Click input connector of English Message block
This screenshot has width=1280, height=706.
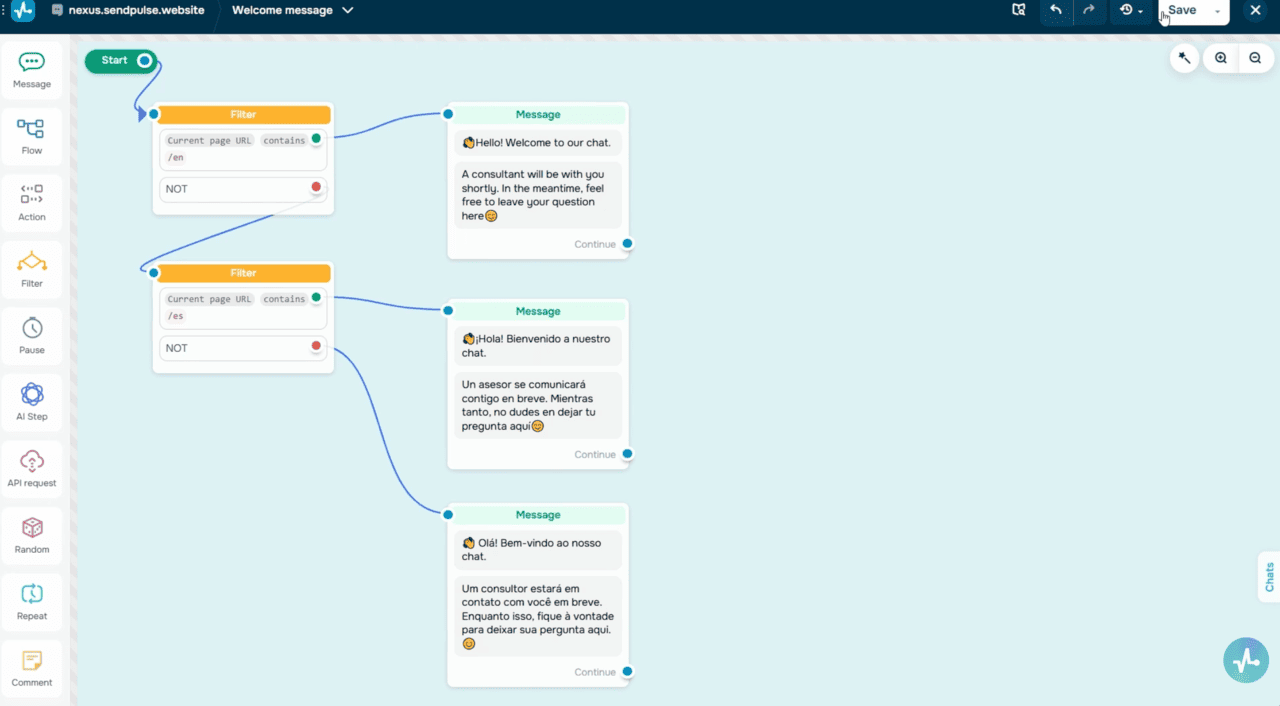tap(448, 114)
